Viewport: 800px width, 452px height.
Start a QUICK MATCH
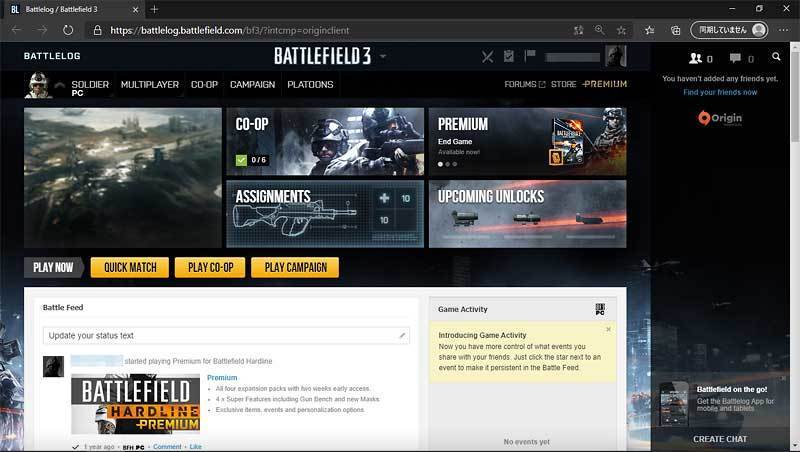point(130,267)
